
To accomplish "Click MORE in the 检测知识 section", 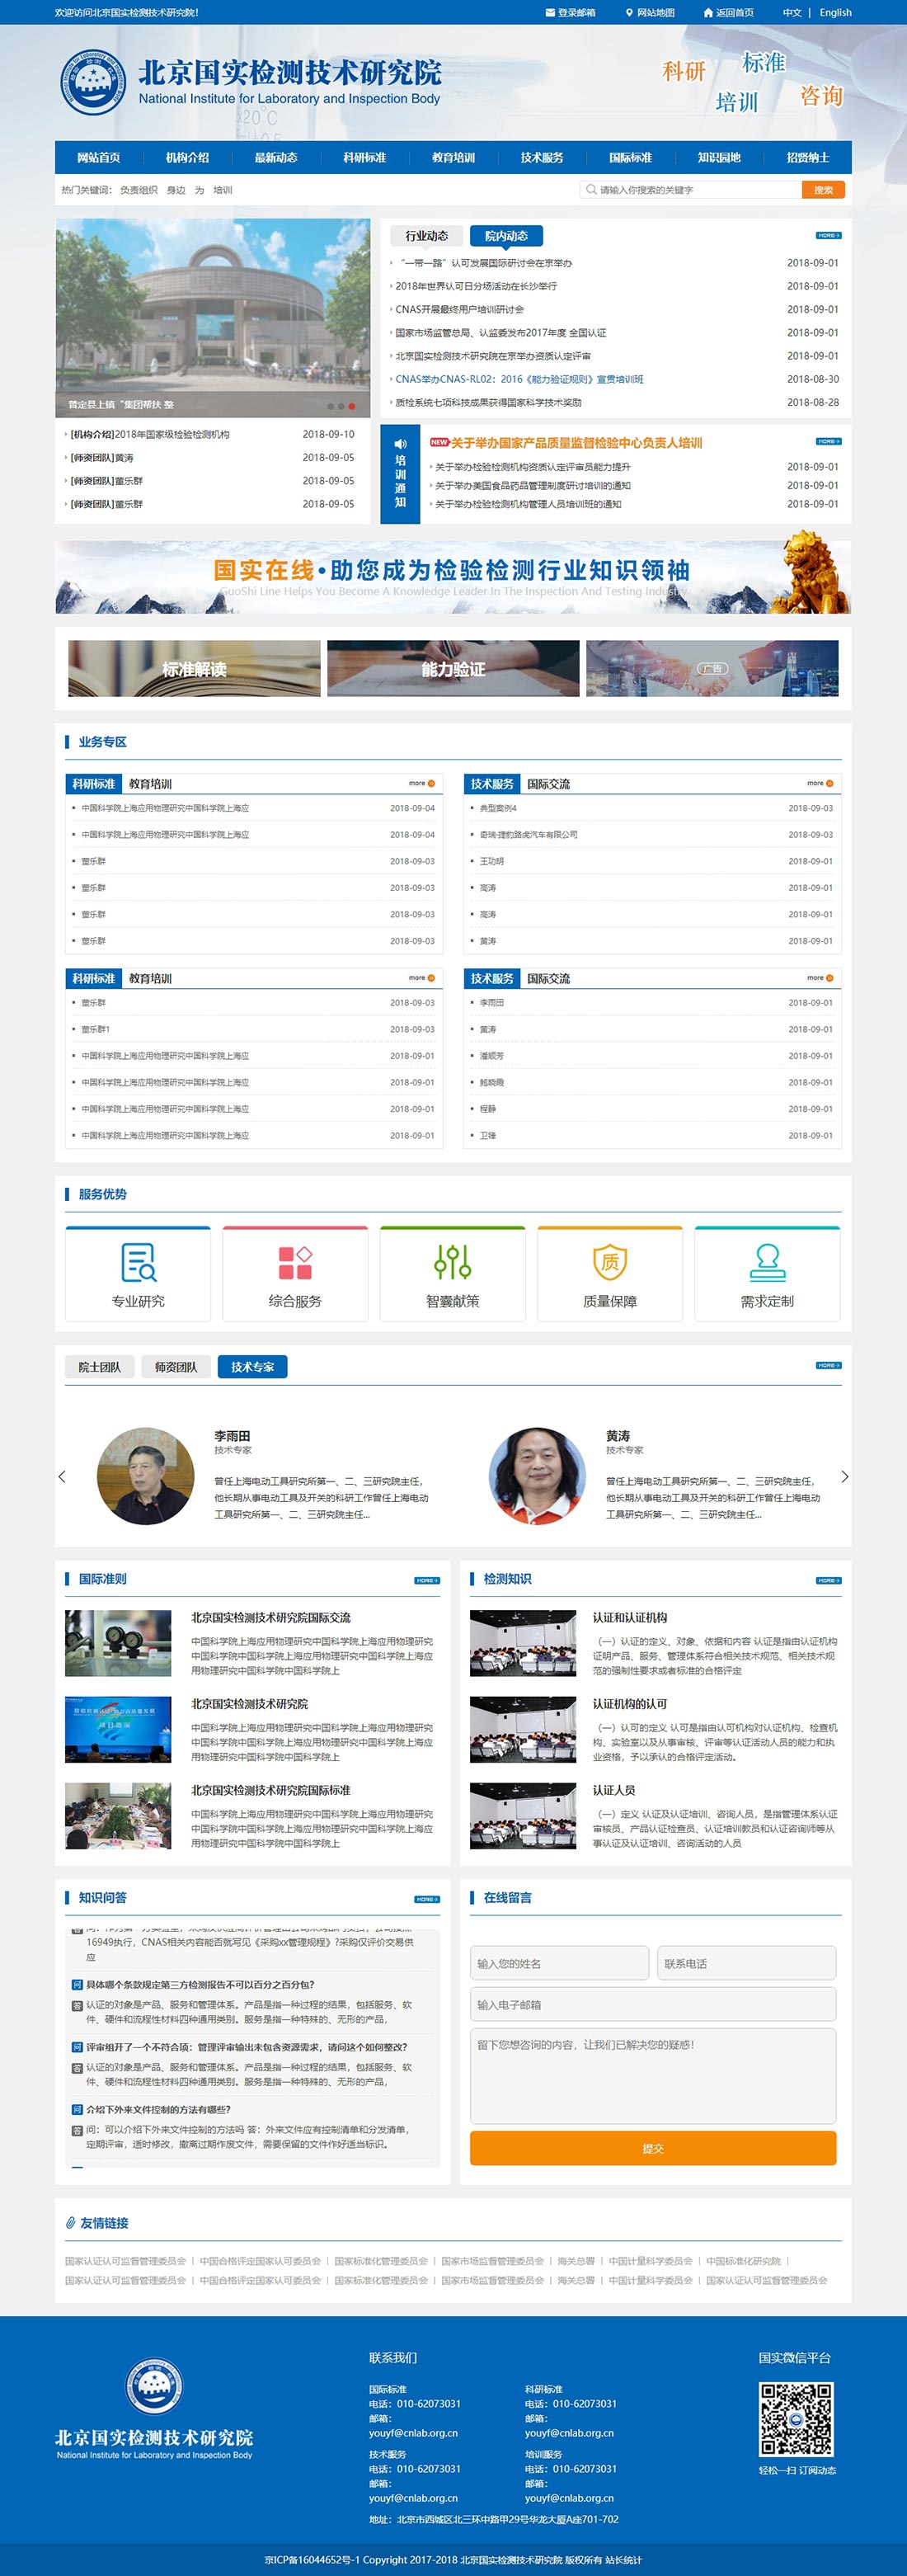I will pyautogui.click(x=829, y=1580).
